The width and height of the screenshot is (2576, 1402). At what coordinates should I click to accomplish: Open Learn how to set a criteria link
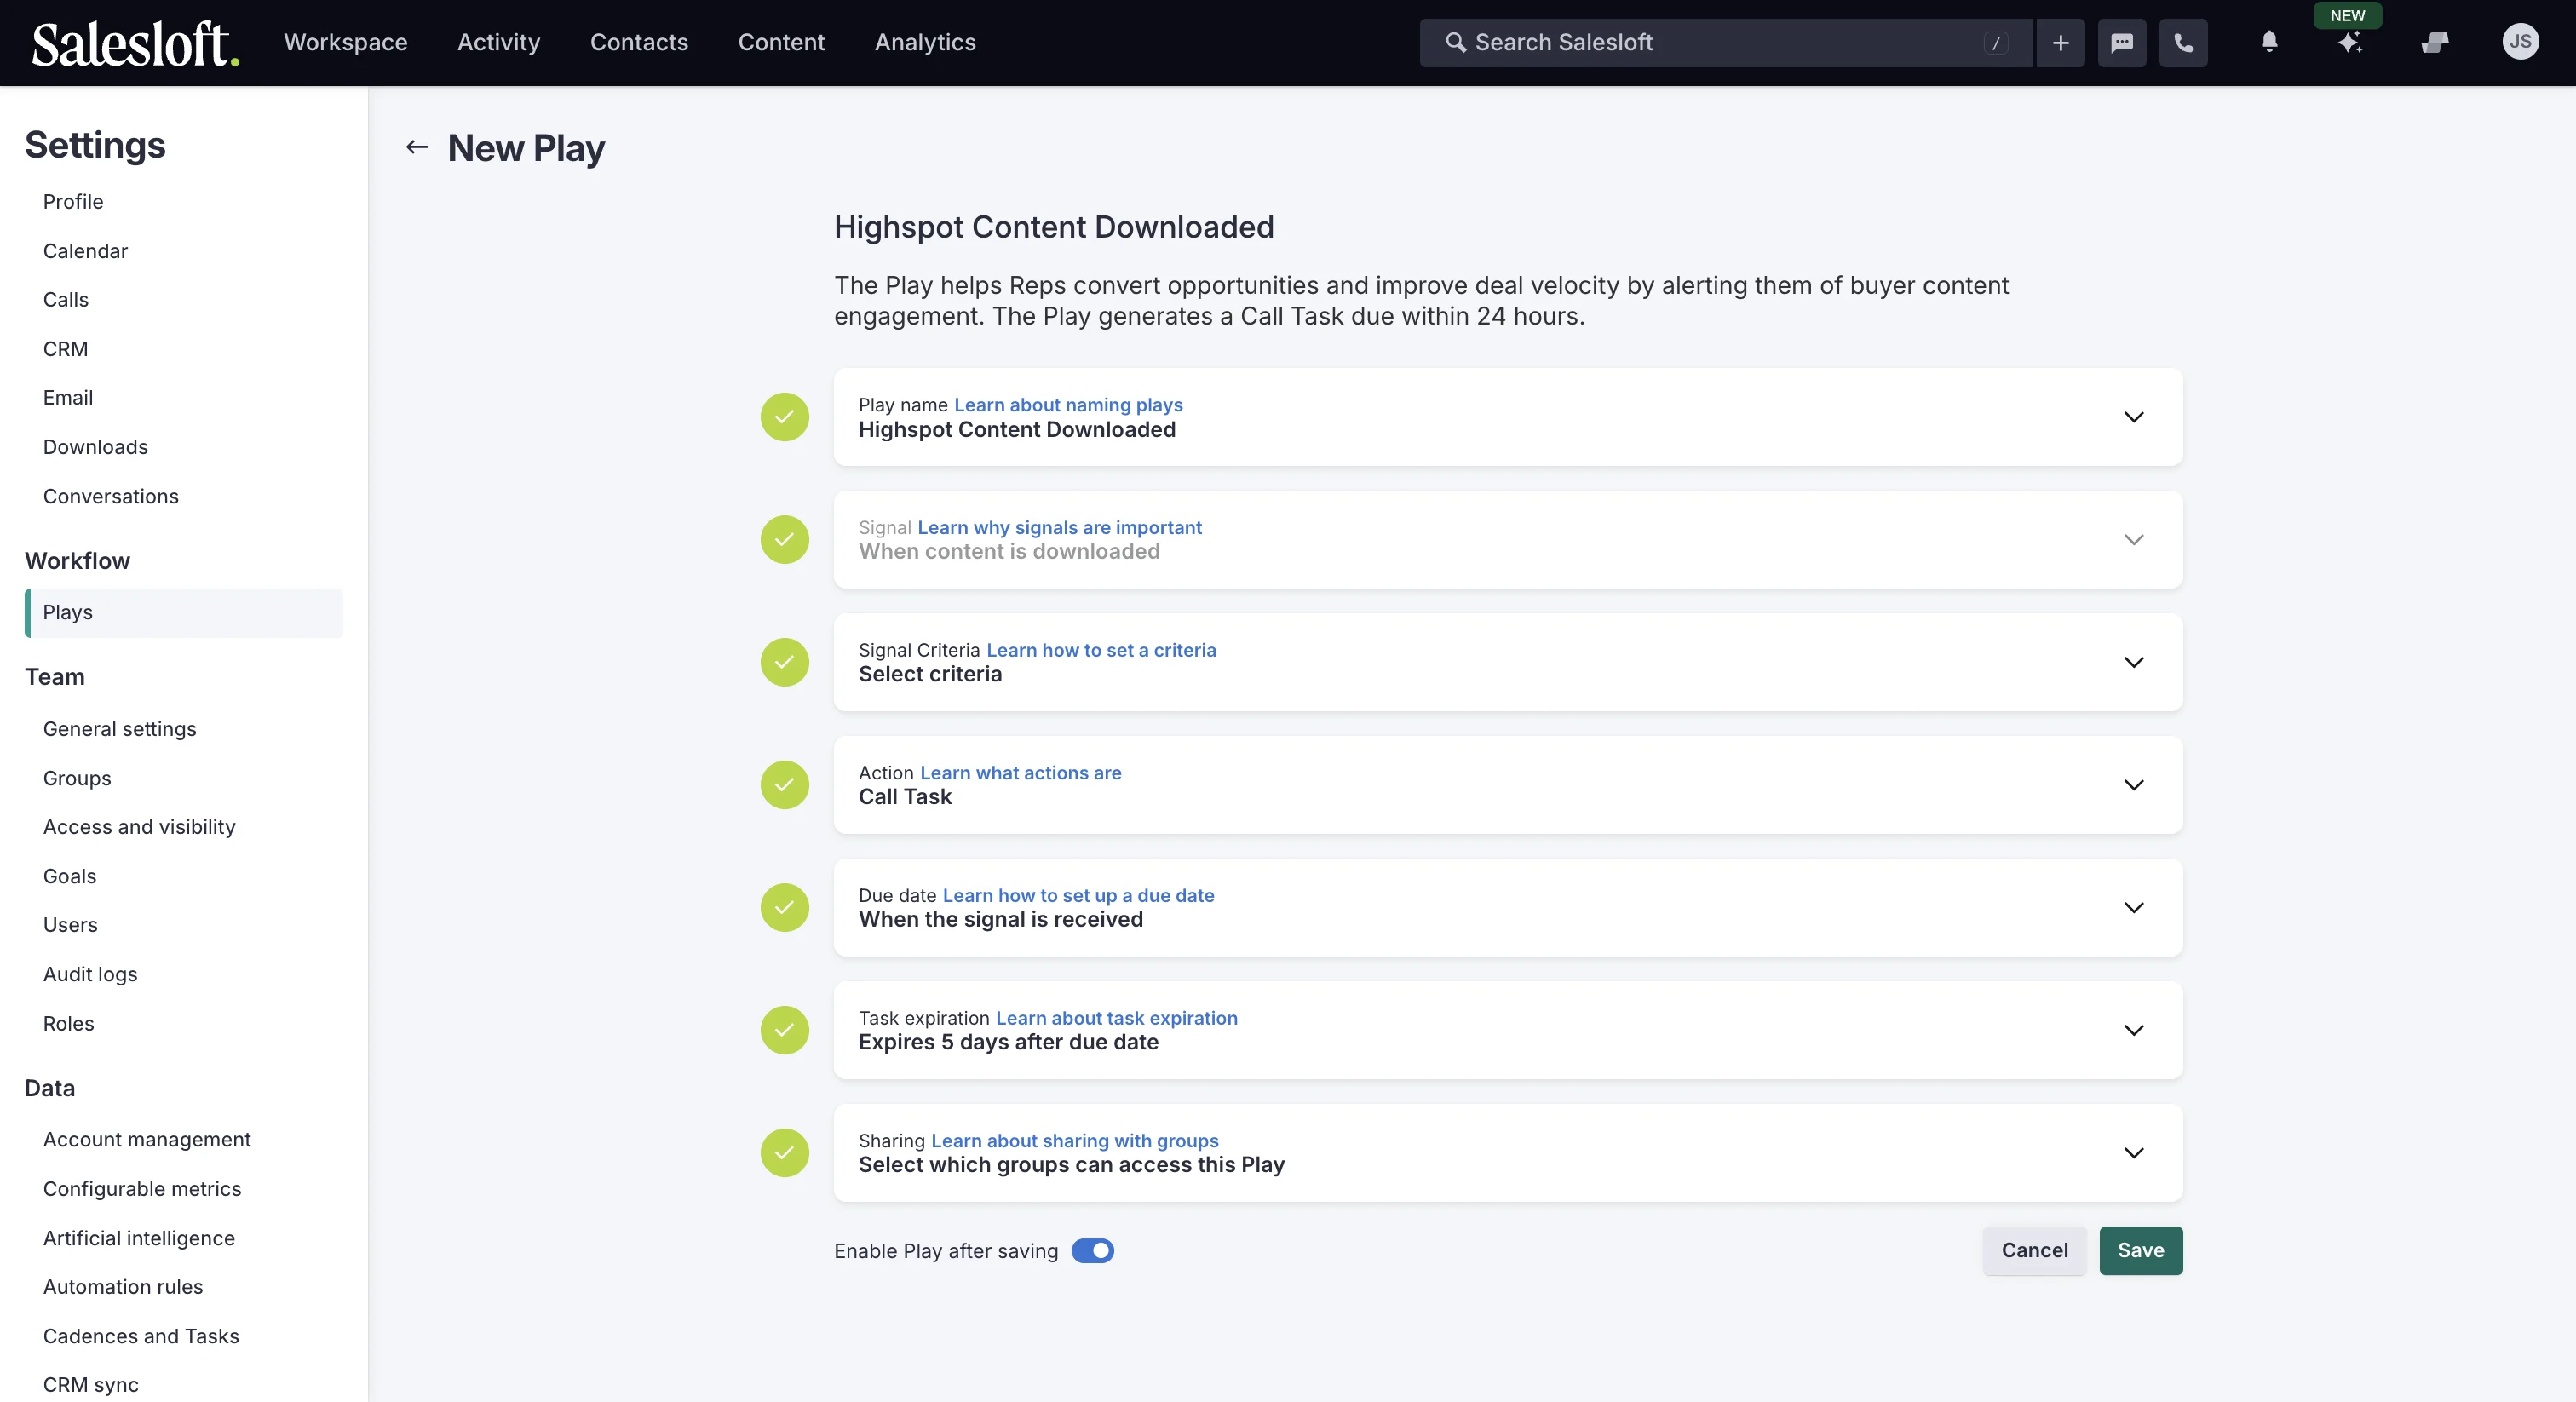(1101, 651)
